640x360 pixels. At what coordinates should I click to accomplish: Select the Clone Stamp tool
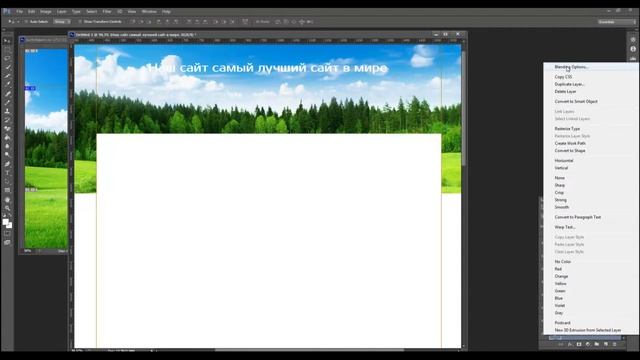pos(7,111)
